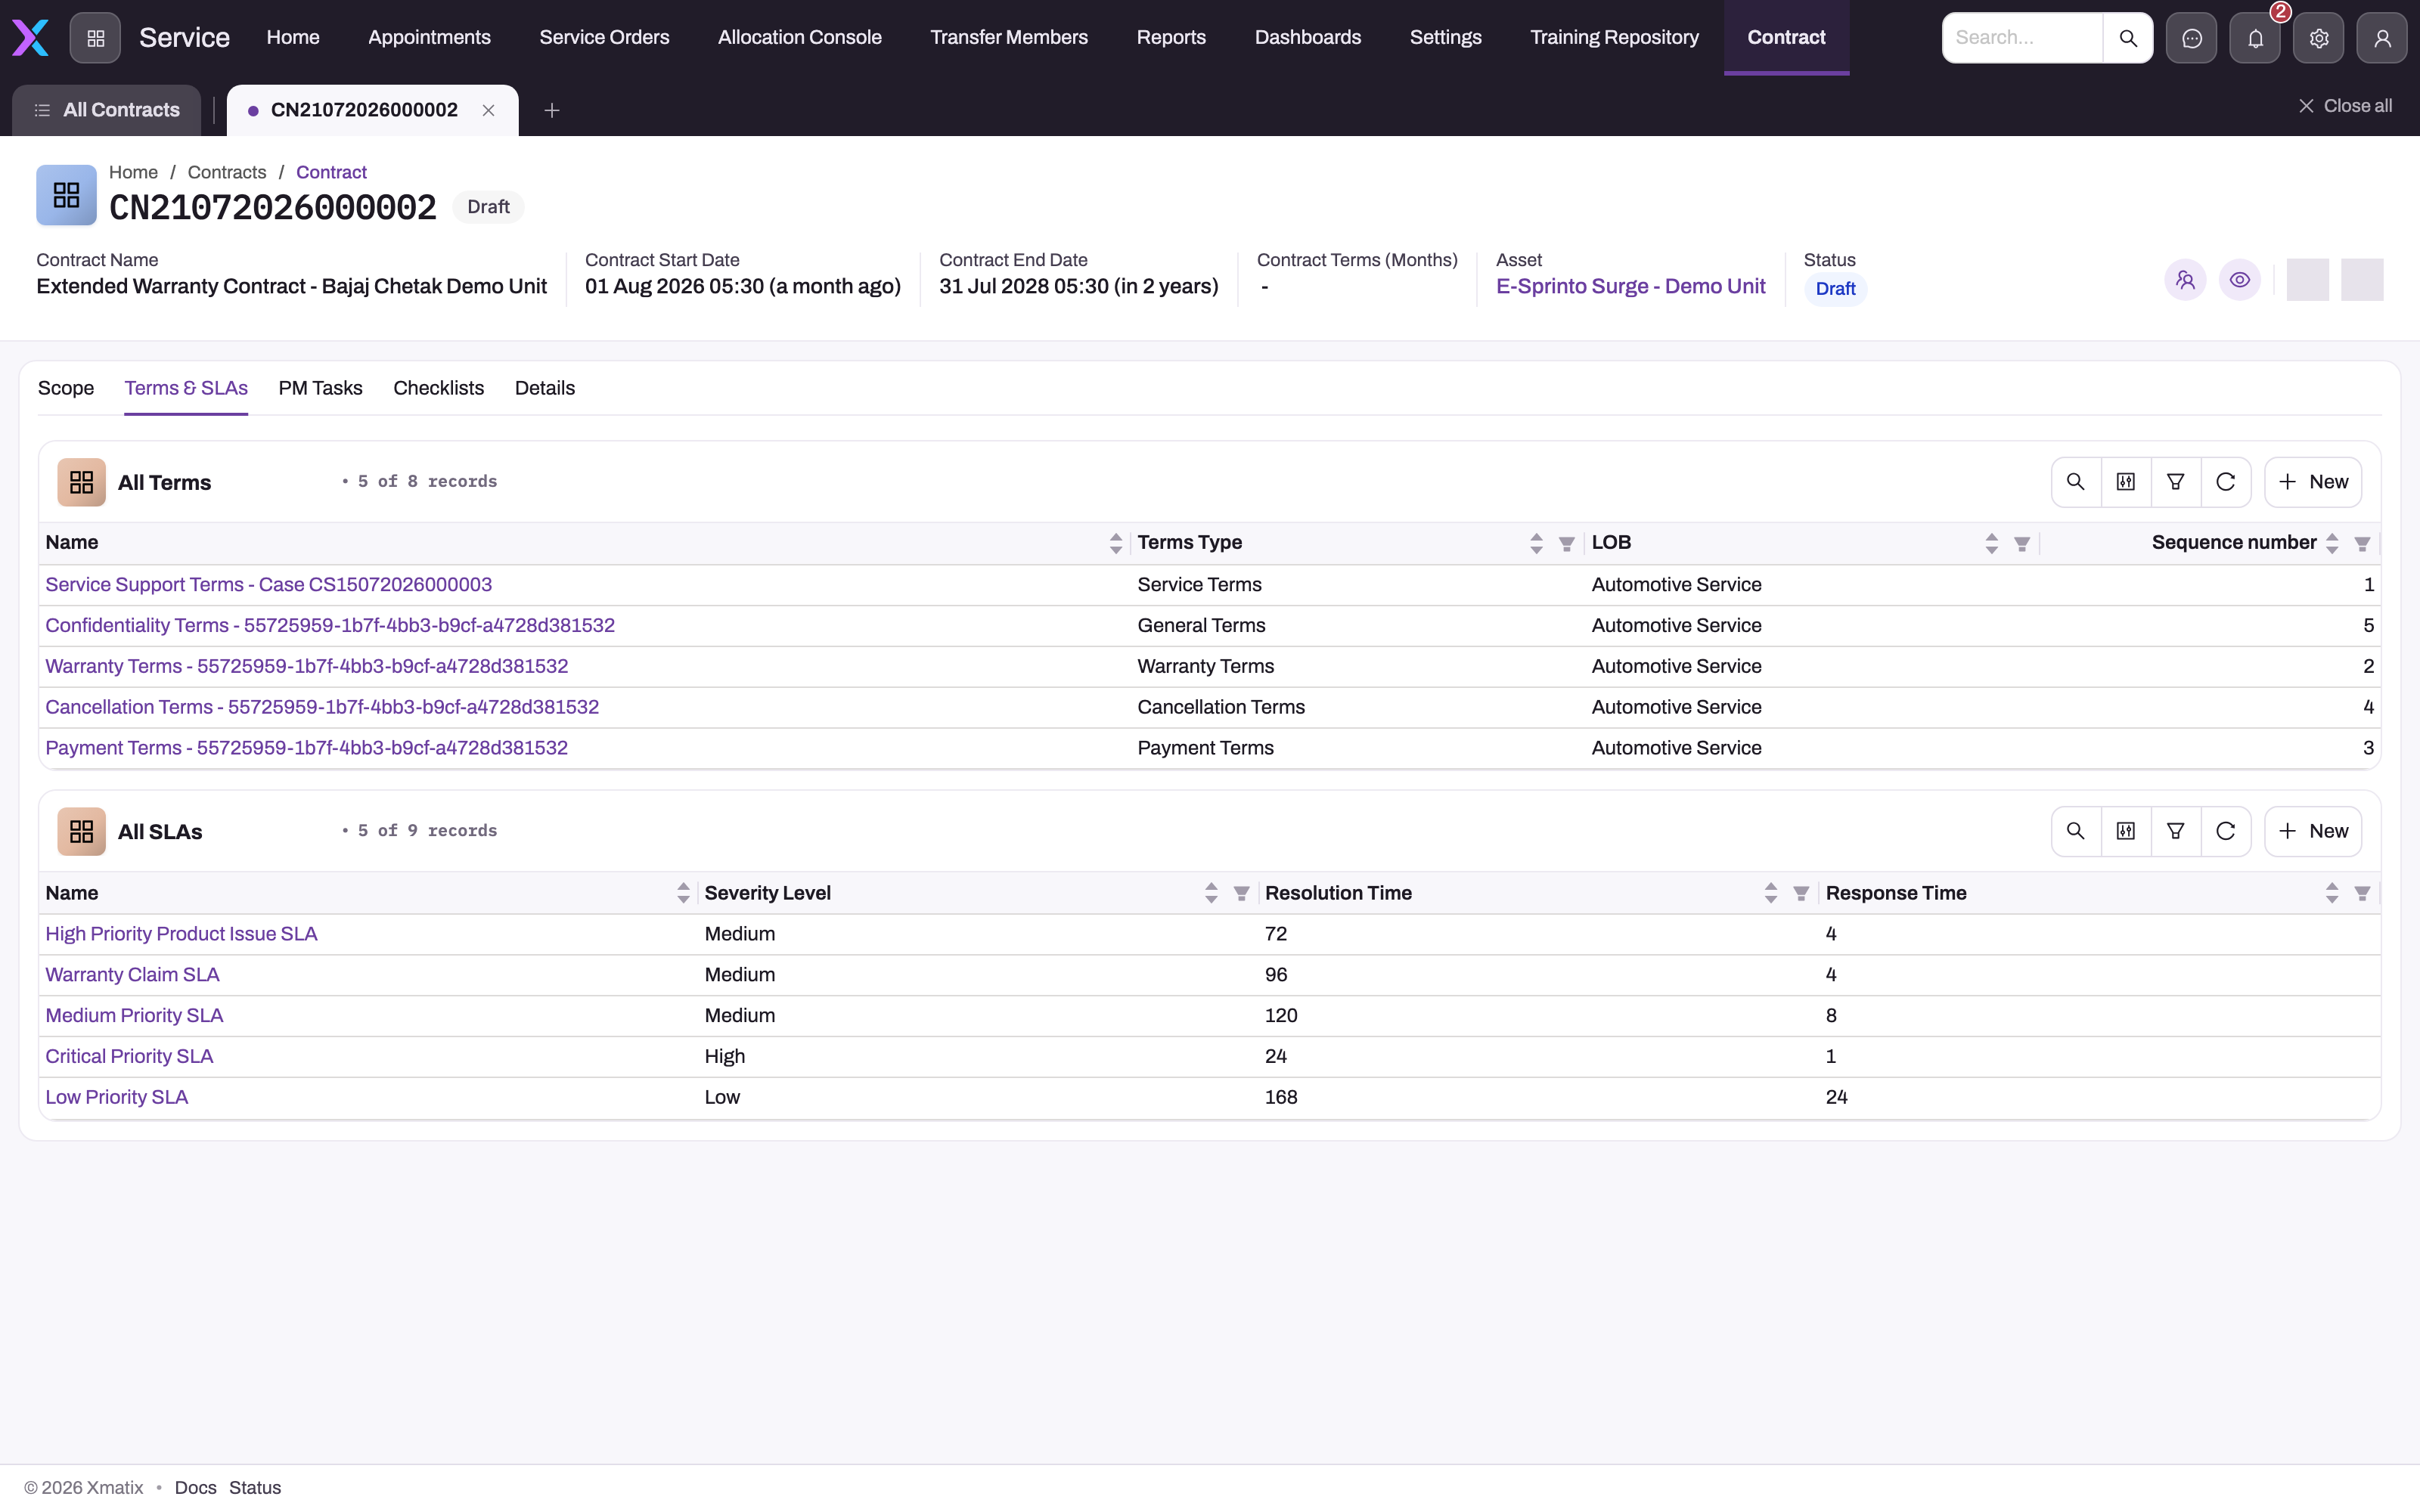2420x1512 pixels.
Task: Sort by Response Time column
Action: (2332, 893)
